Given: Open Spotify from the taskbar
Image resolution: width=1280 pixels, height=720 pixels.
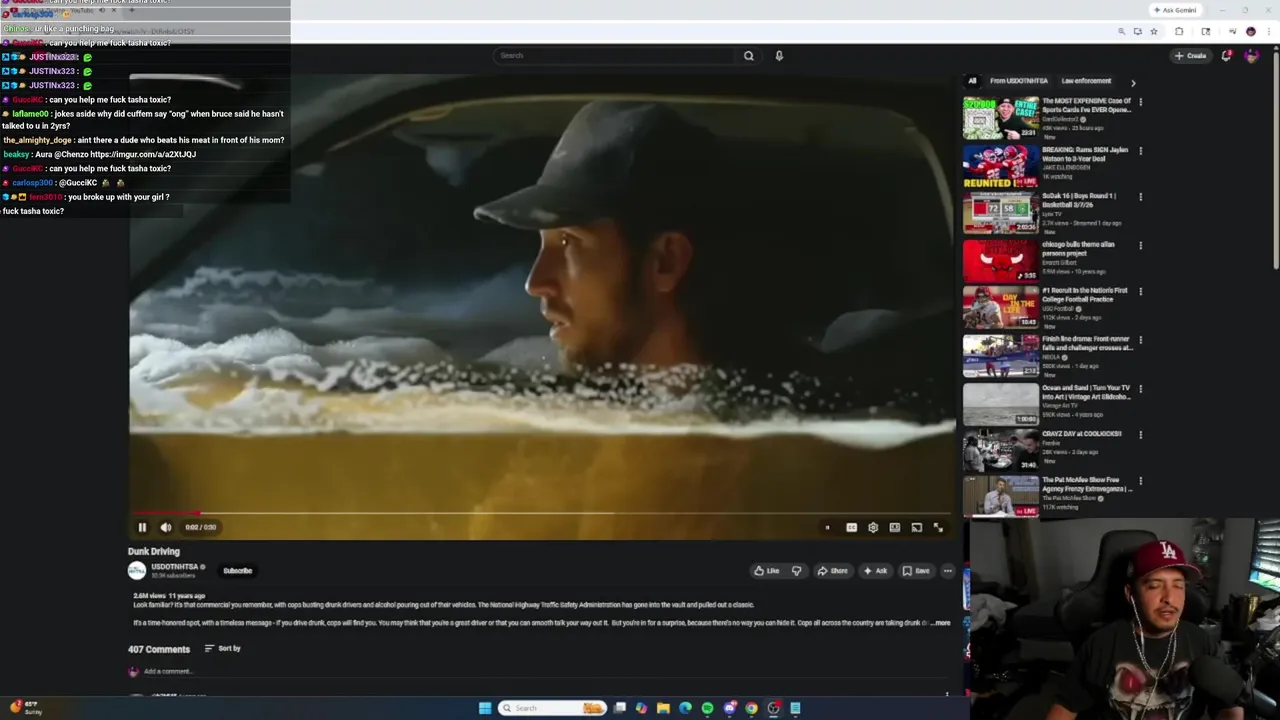Looking at the screenshot, I should tap(707, 708).
